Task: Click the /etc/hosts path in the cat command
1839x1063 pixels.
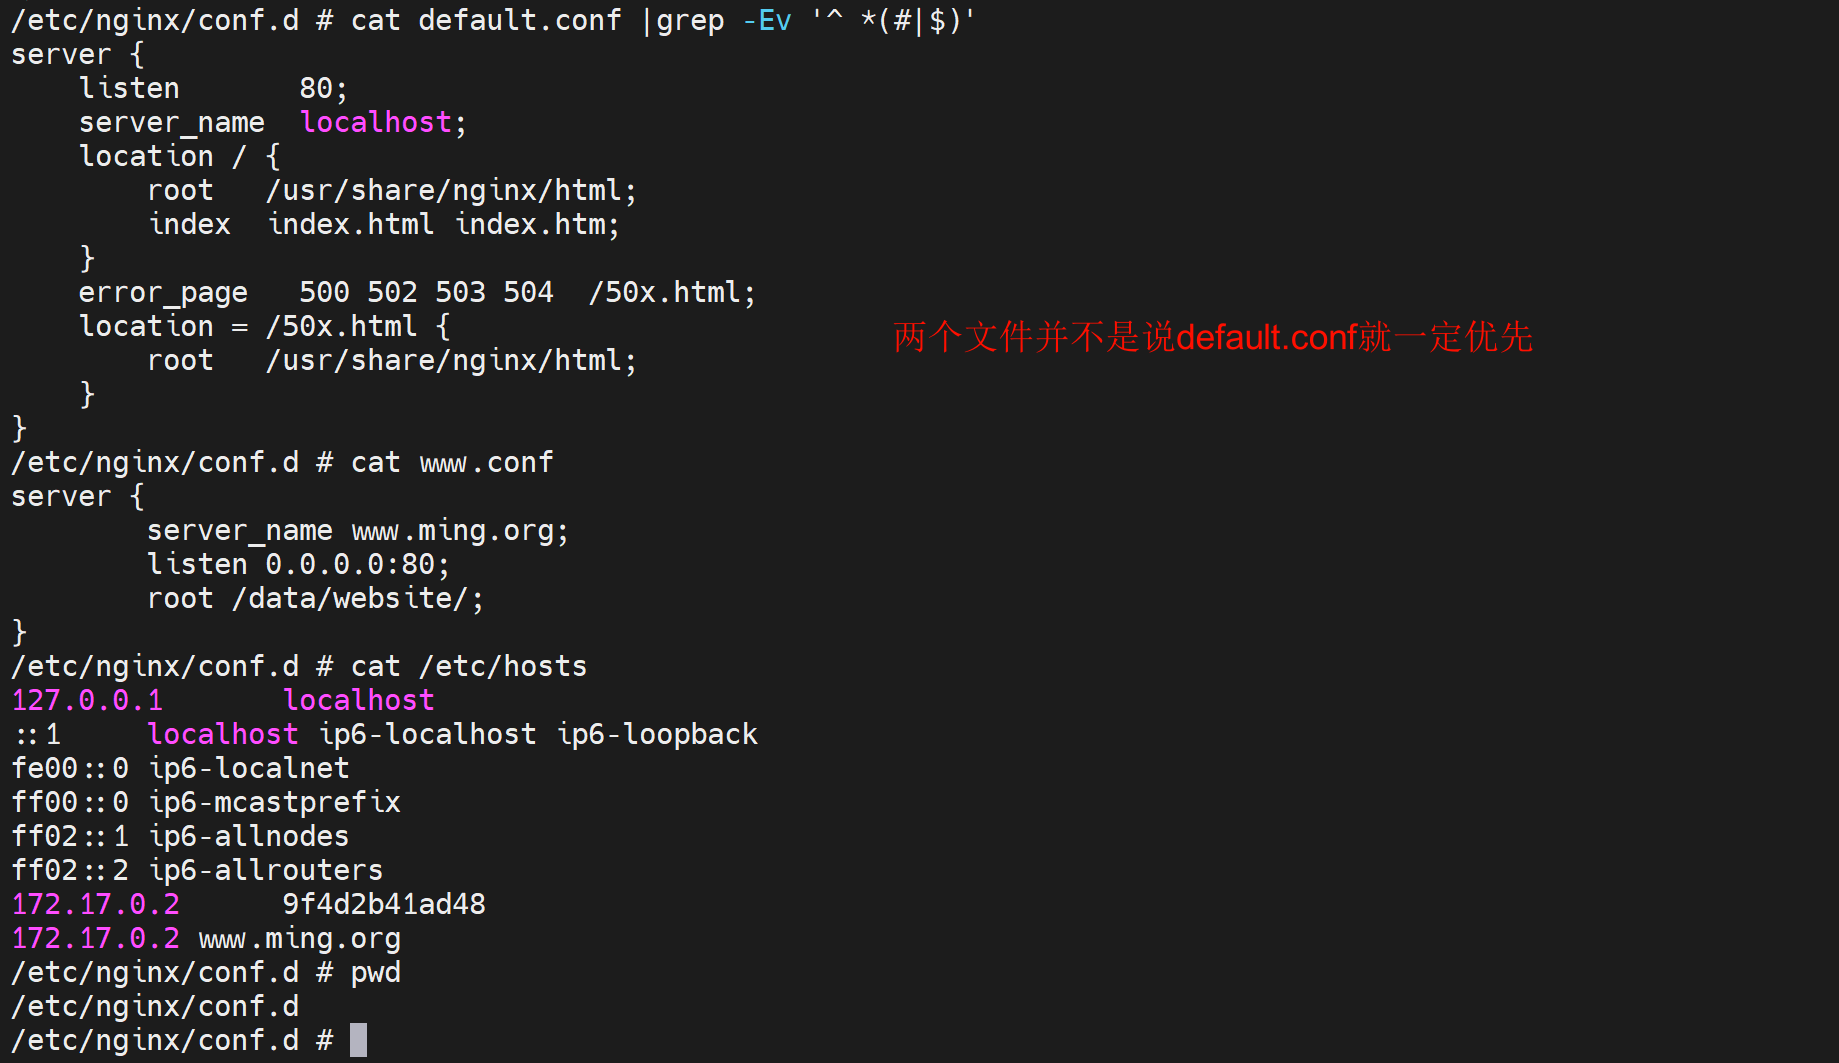Action: pos(503,666)
